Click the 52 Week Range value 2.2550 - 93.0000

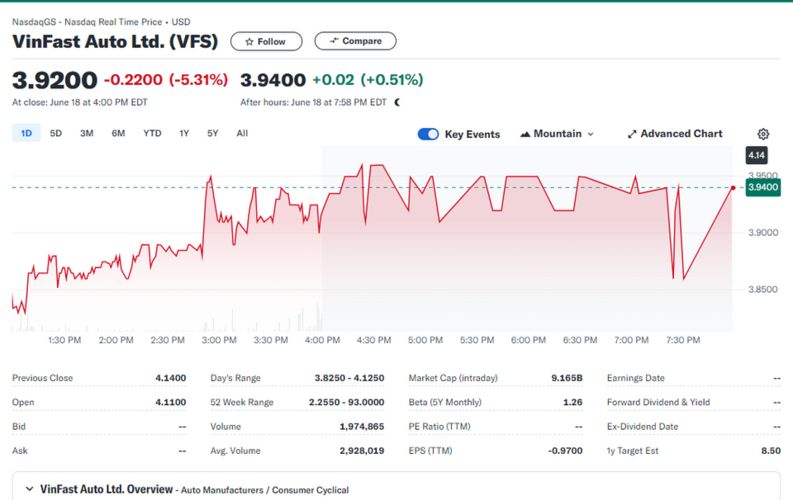pyautogui.click(x=346, y=402)
